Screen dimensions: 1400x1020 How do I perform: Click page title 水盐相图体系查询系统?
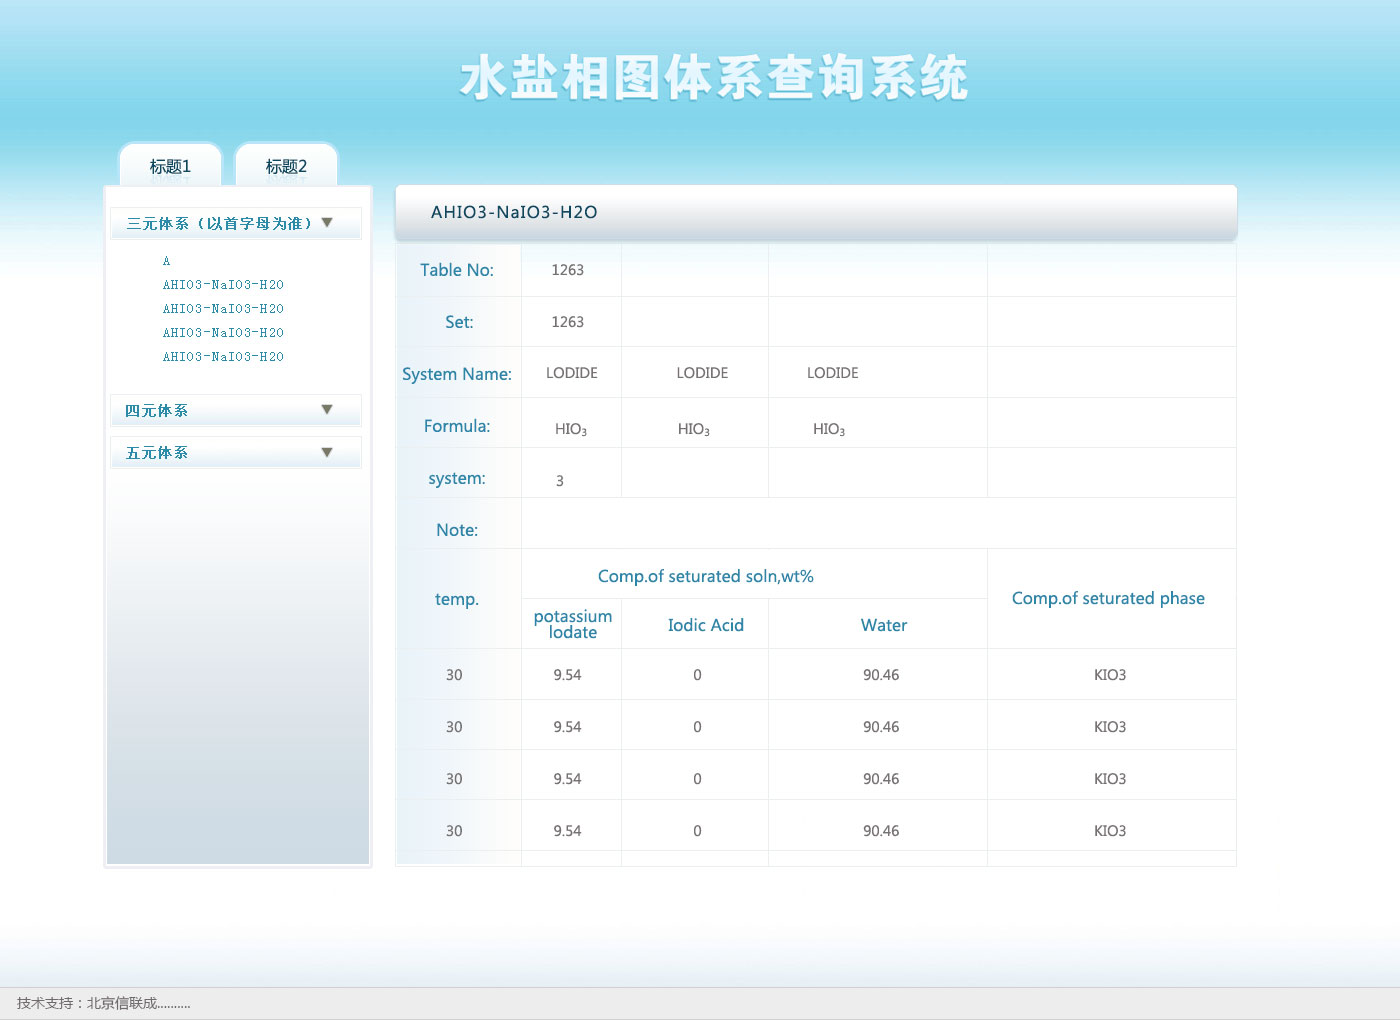point(714,78)
